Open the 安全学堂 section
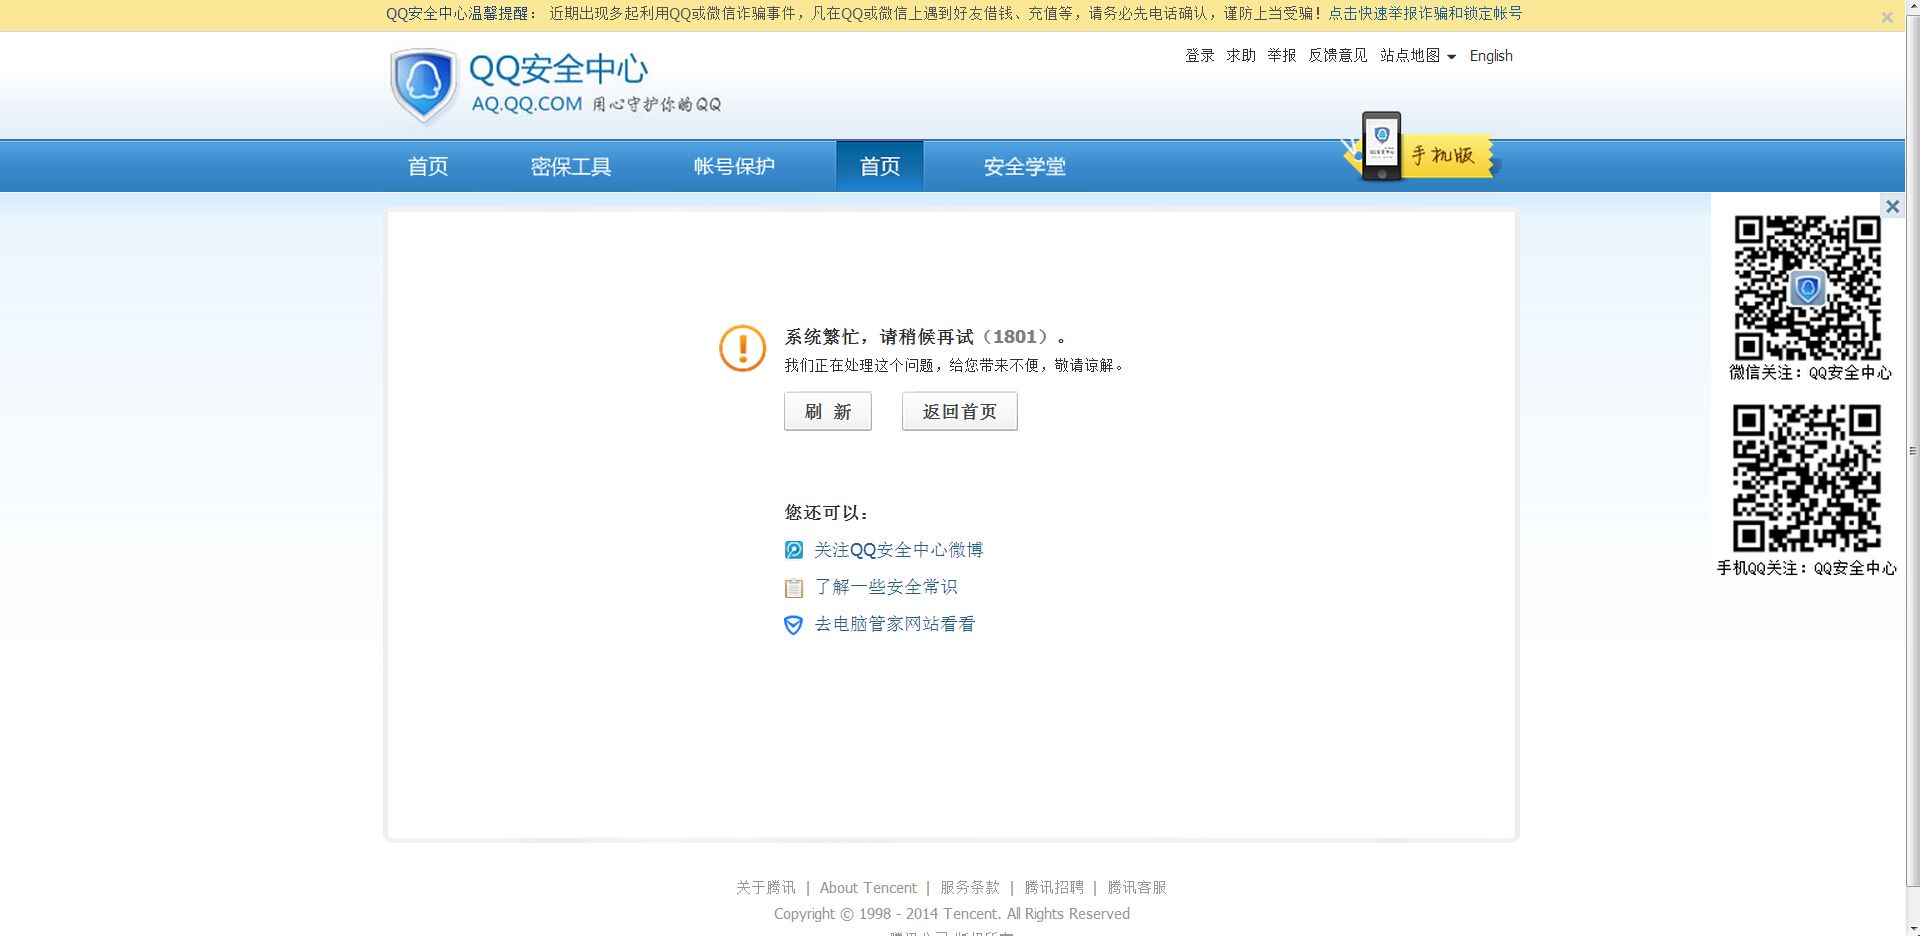Viewport: 1920px width, 936px height. click(x=1023, y=166)
